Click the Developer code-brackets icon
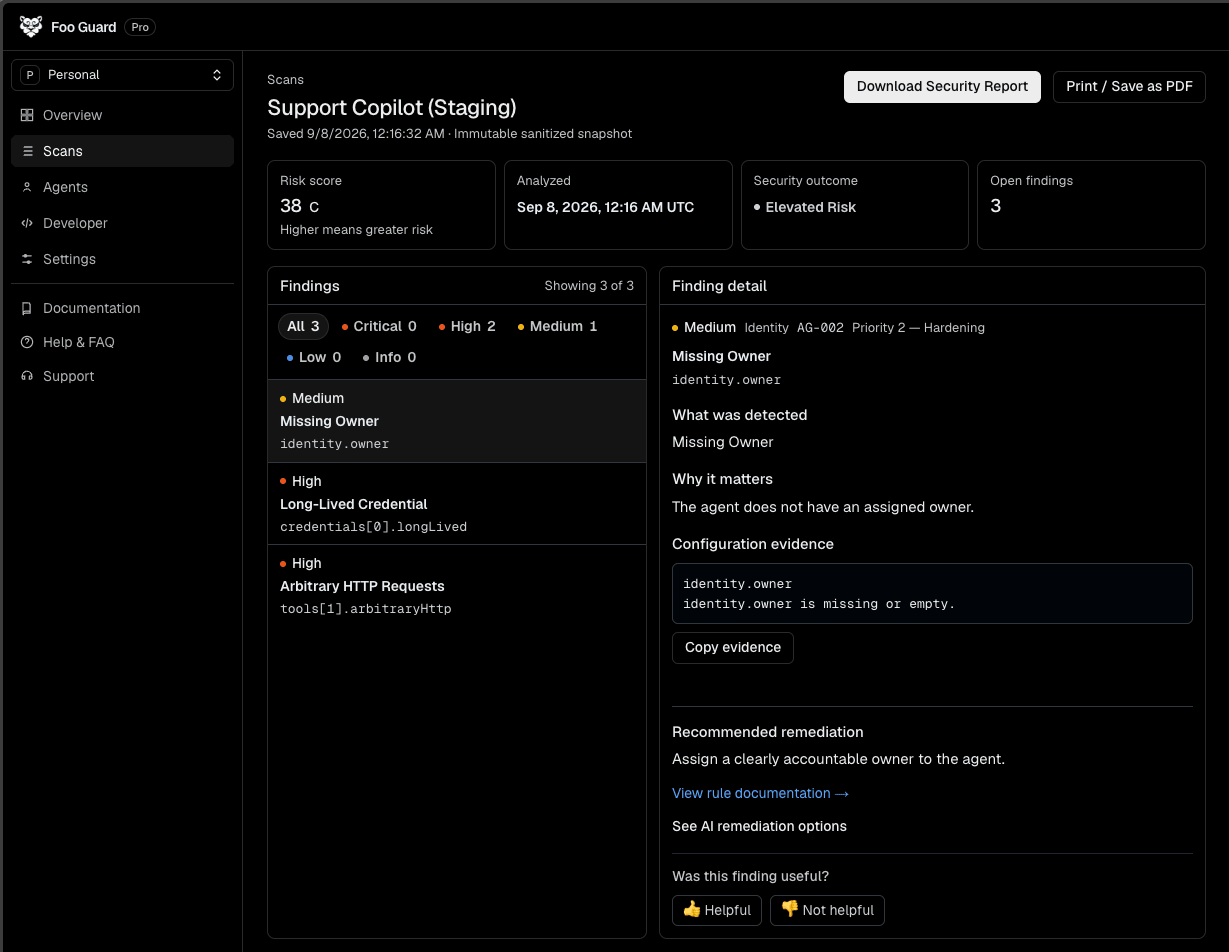The width and height of the screenshot is (1229, 952). pyautogui.click(x=27, y=223)
